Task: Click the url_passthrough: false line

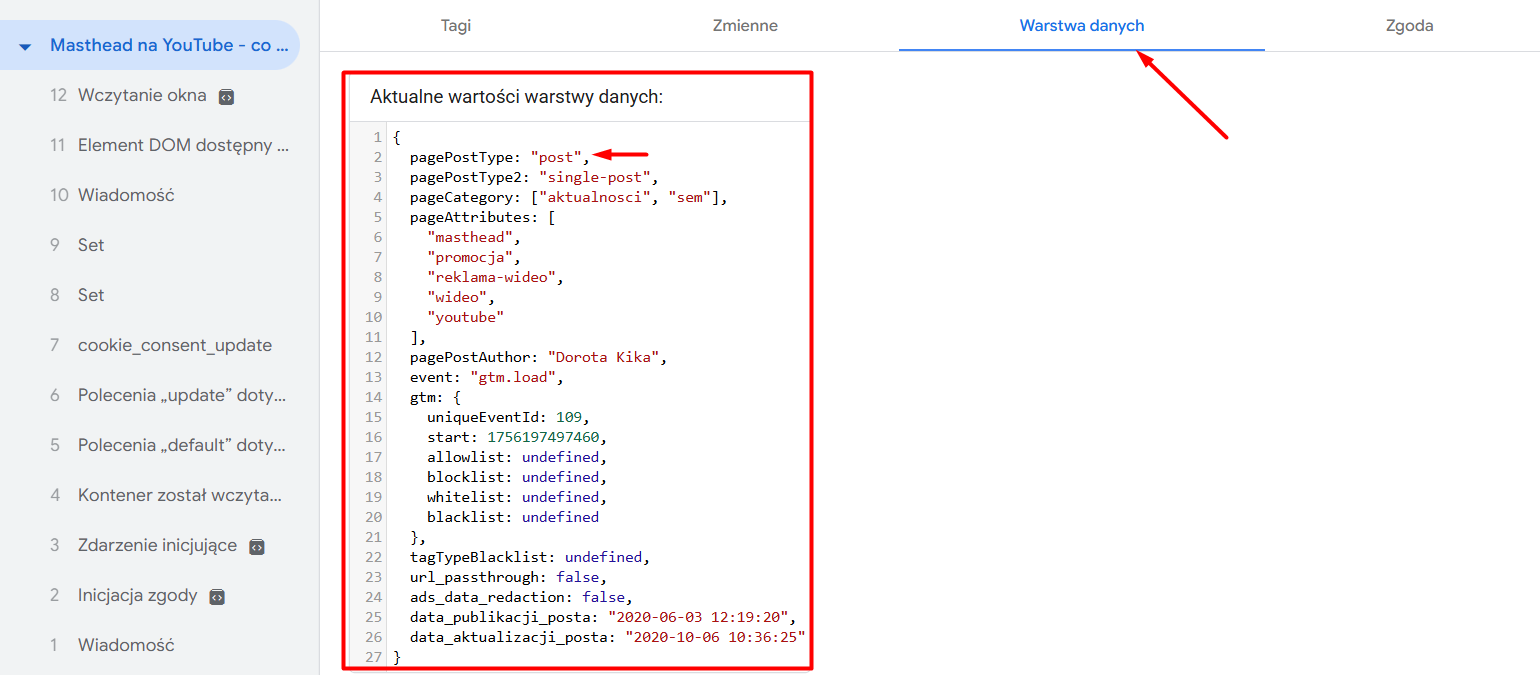Action: (508, 577)
